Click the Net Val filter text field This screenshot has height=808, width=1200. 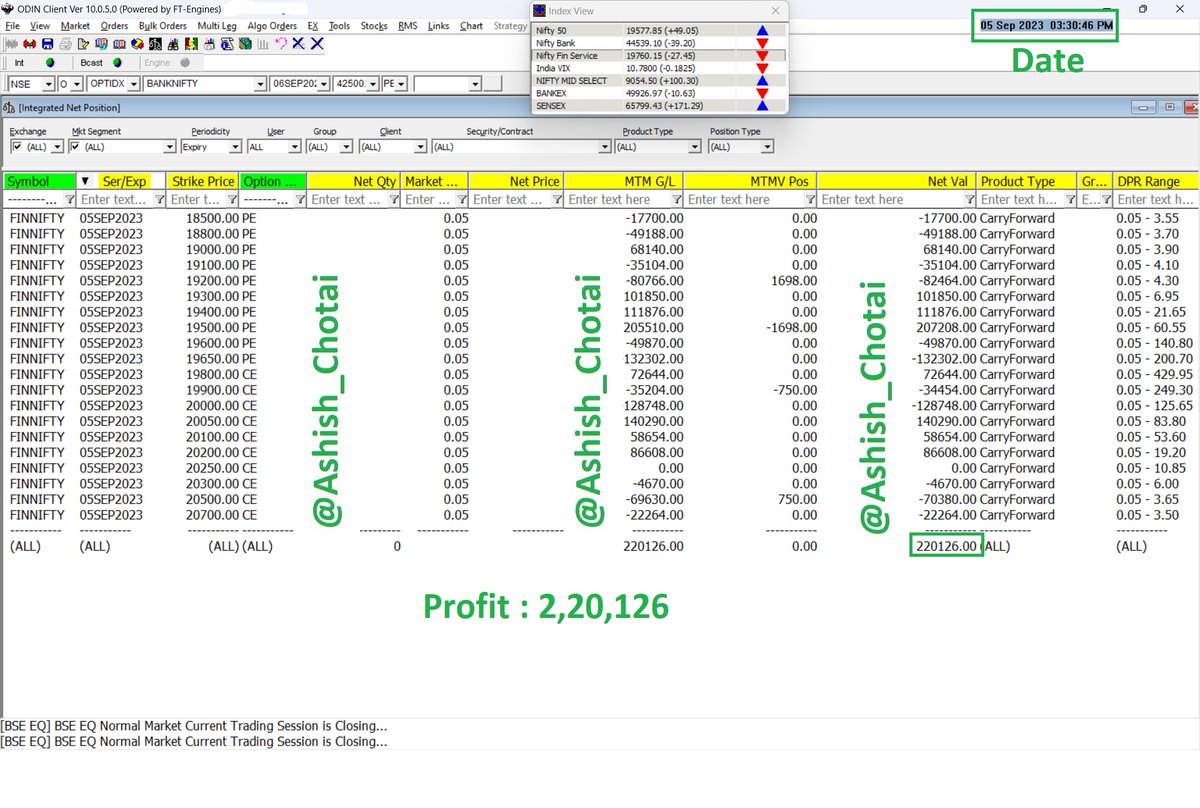(891, 199)
